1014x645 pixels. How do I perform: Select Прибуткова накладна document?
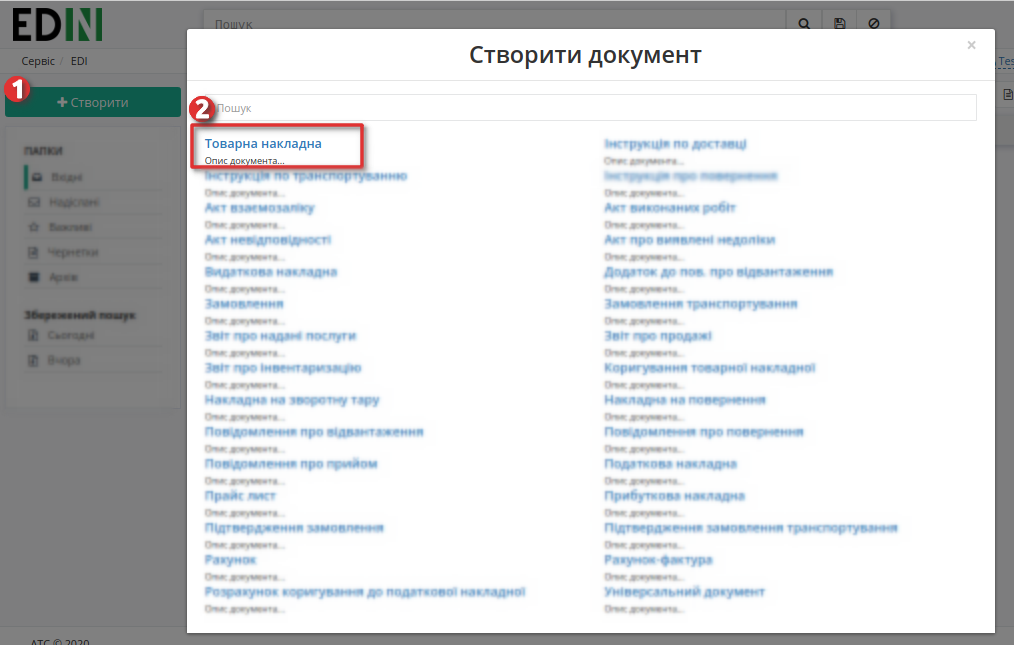[x=674, y=496]
